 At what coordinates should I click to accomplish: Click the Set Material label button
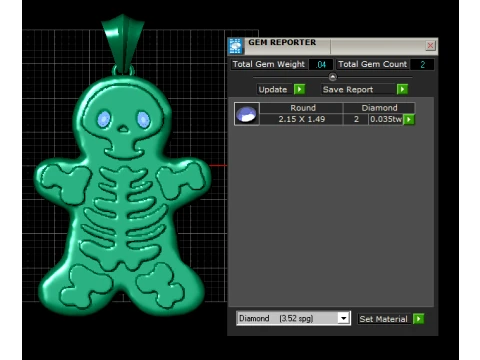pyautogui.click(x=384, y=319)
